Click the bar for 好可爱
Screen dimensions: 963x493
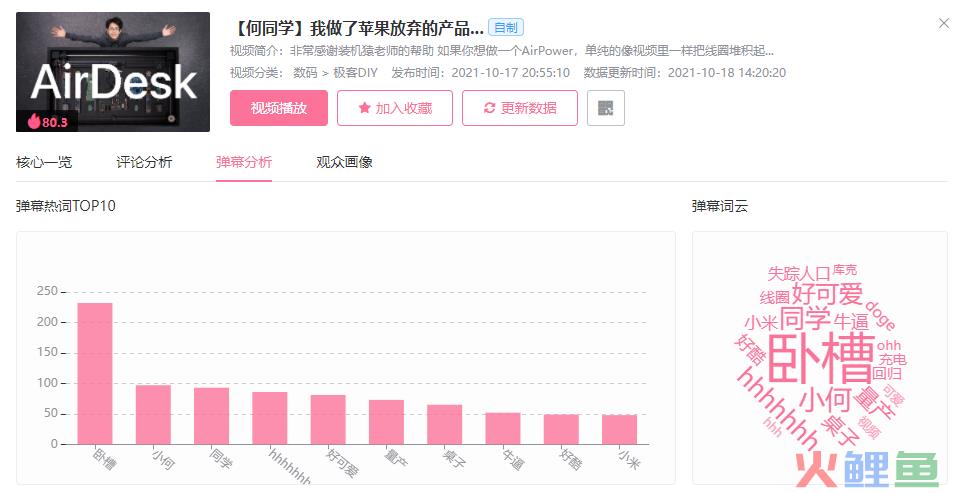pos(328,419)
